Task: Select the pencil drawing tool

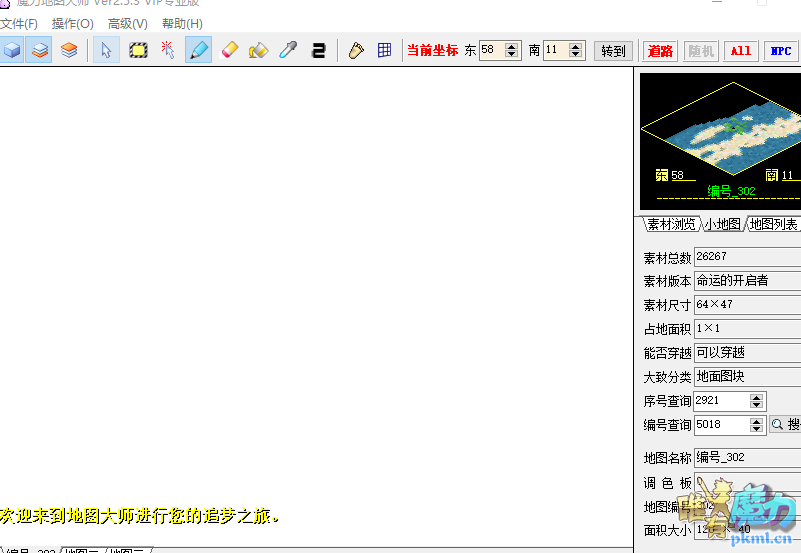Action: click(x=198, y=50)
